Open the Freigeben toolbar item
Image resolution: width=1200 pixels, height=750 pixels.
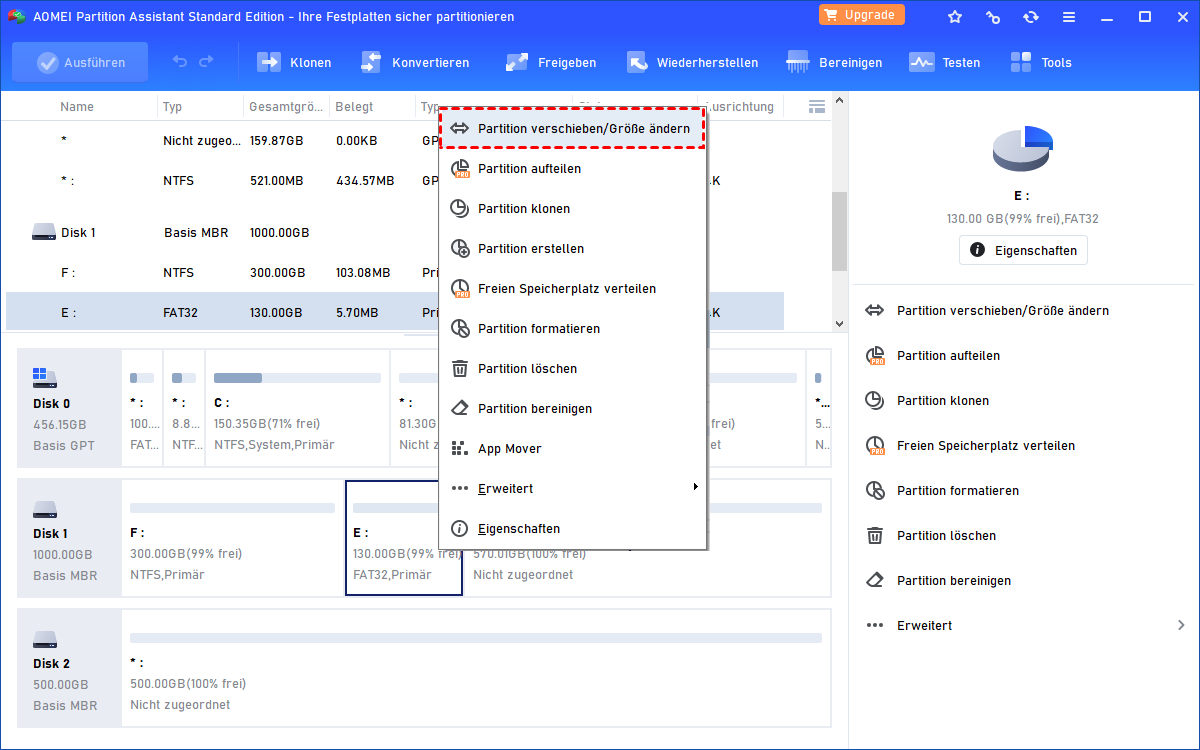(550, 62)
